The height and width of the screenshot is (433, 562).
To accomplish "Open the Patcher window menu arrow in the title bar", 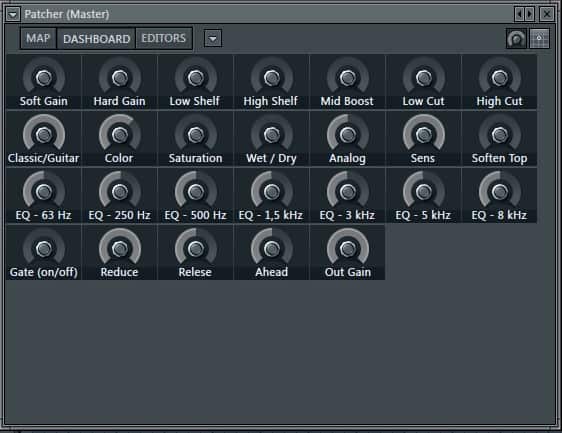I will click(x=13, y=14).
